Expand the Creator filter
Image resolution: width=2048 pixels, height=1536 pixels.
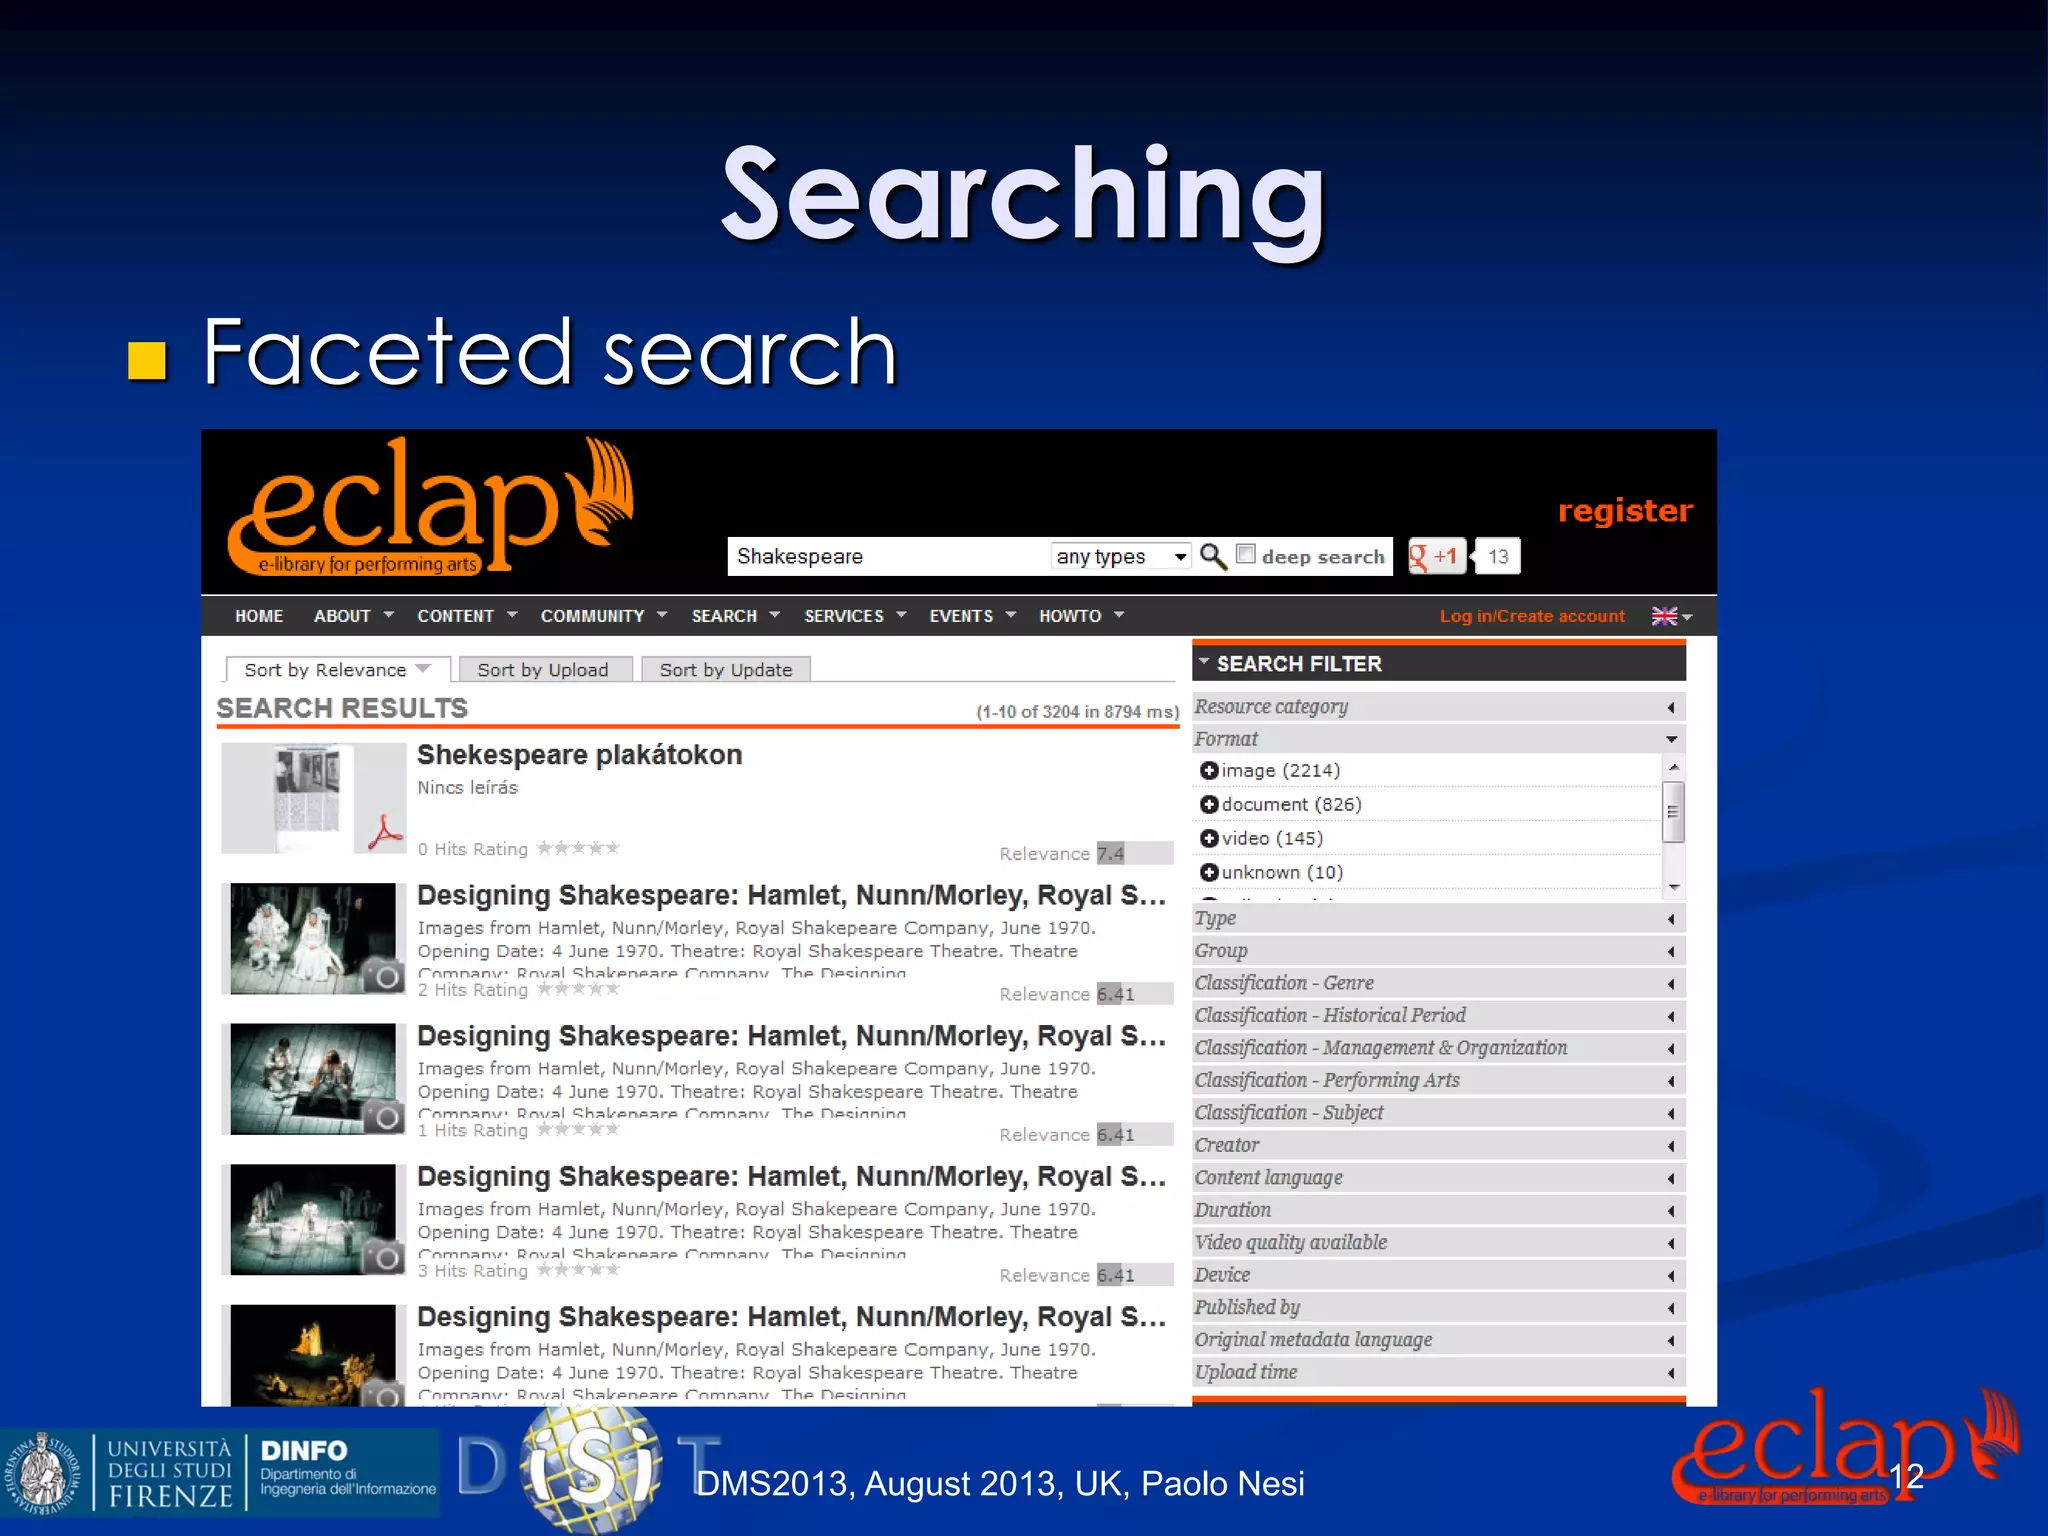(x=1438, y=1145)
